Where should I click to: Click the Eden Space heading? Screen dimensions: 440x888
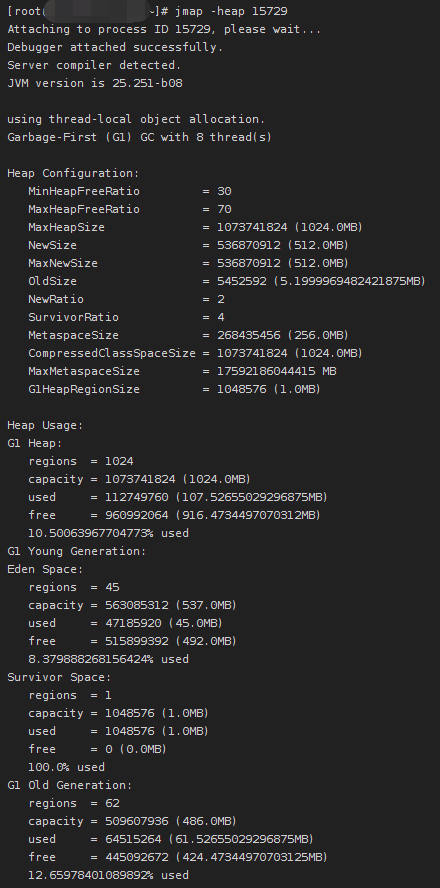tap(45, 569)
